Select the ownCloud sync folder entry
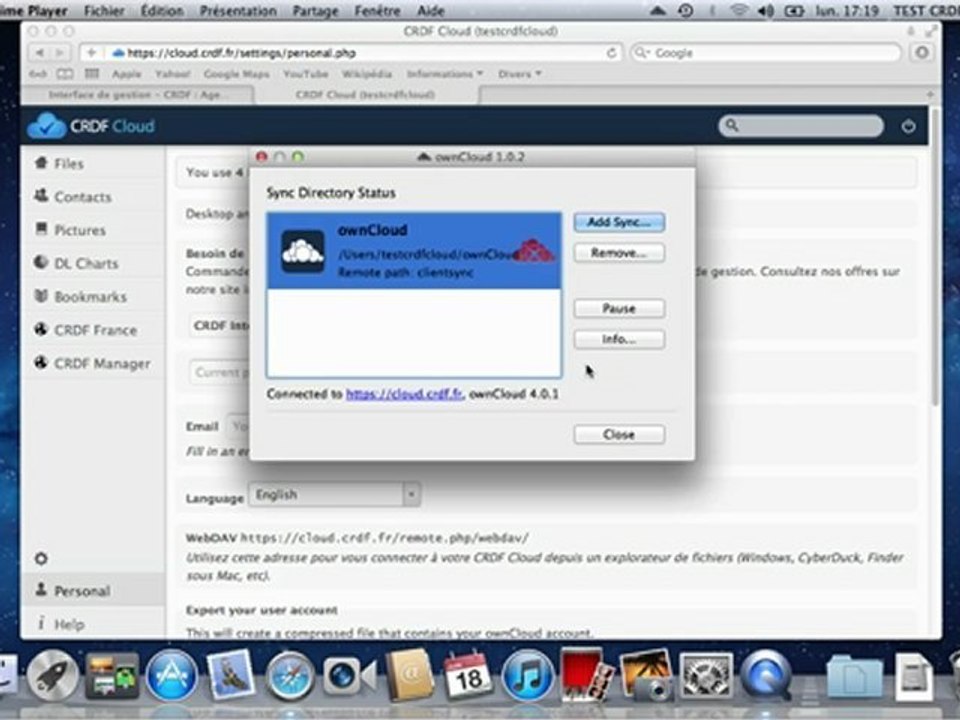Viewport: 960px width, 720px height. pyautogui.click(x=414, y=251)
